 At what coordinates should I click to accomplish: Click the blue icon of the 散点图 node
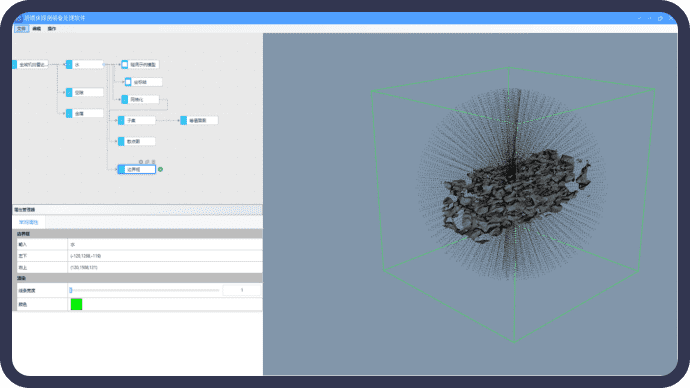[x=121, y=141]
